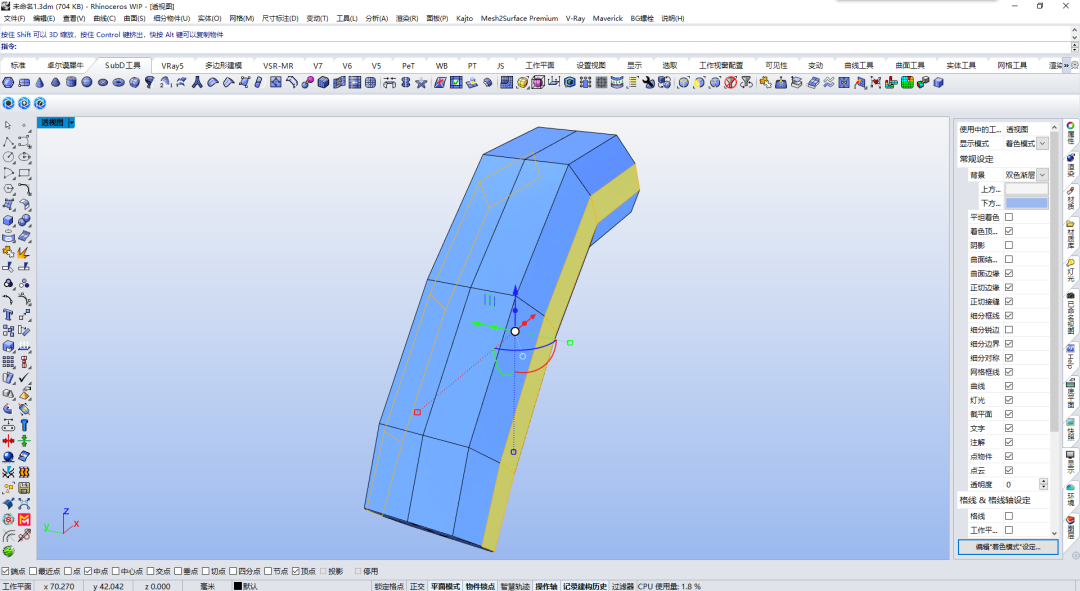Click the 下方 blue background color swatch

pyautogui.click(x=1026, y=203)
